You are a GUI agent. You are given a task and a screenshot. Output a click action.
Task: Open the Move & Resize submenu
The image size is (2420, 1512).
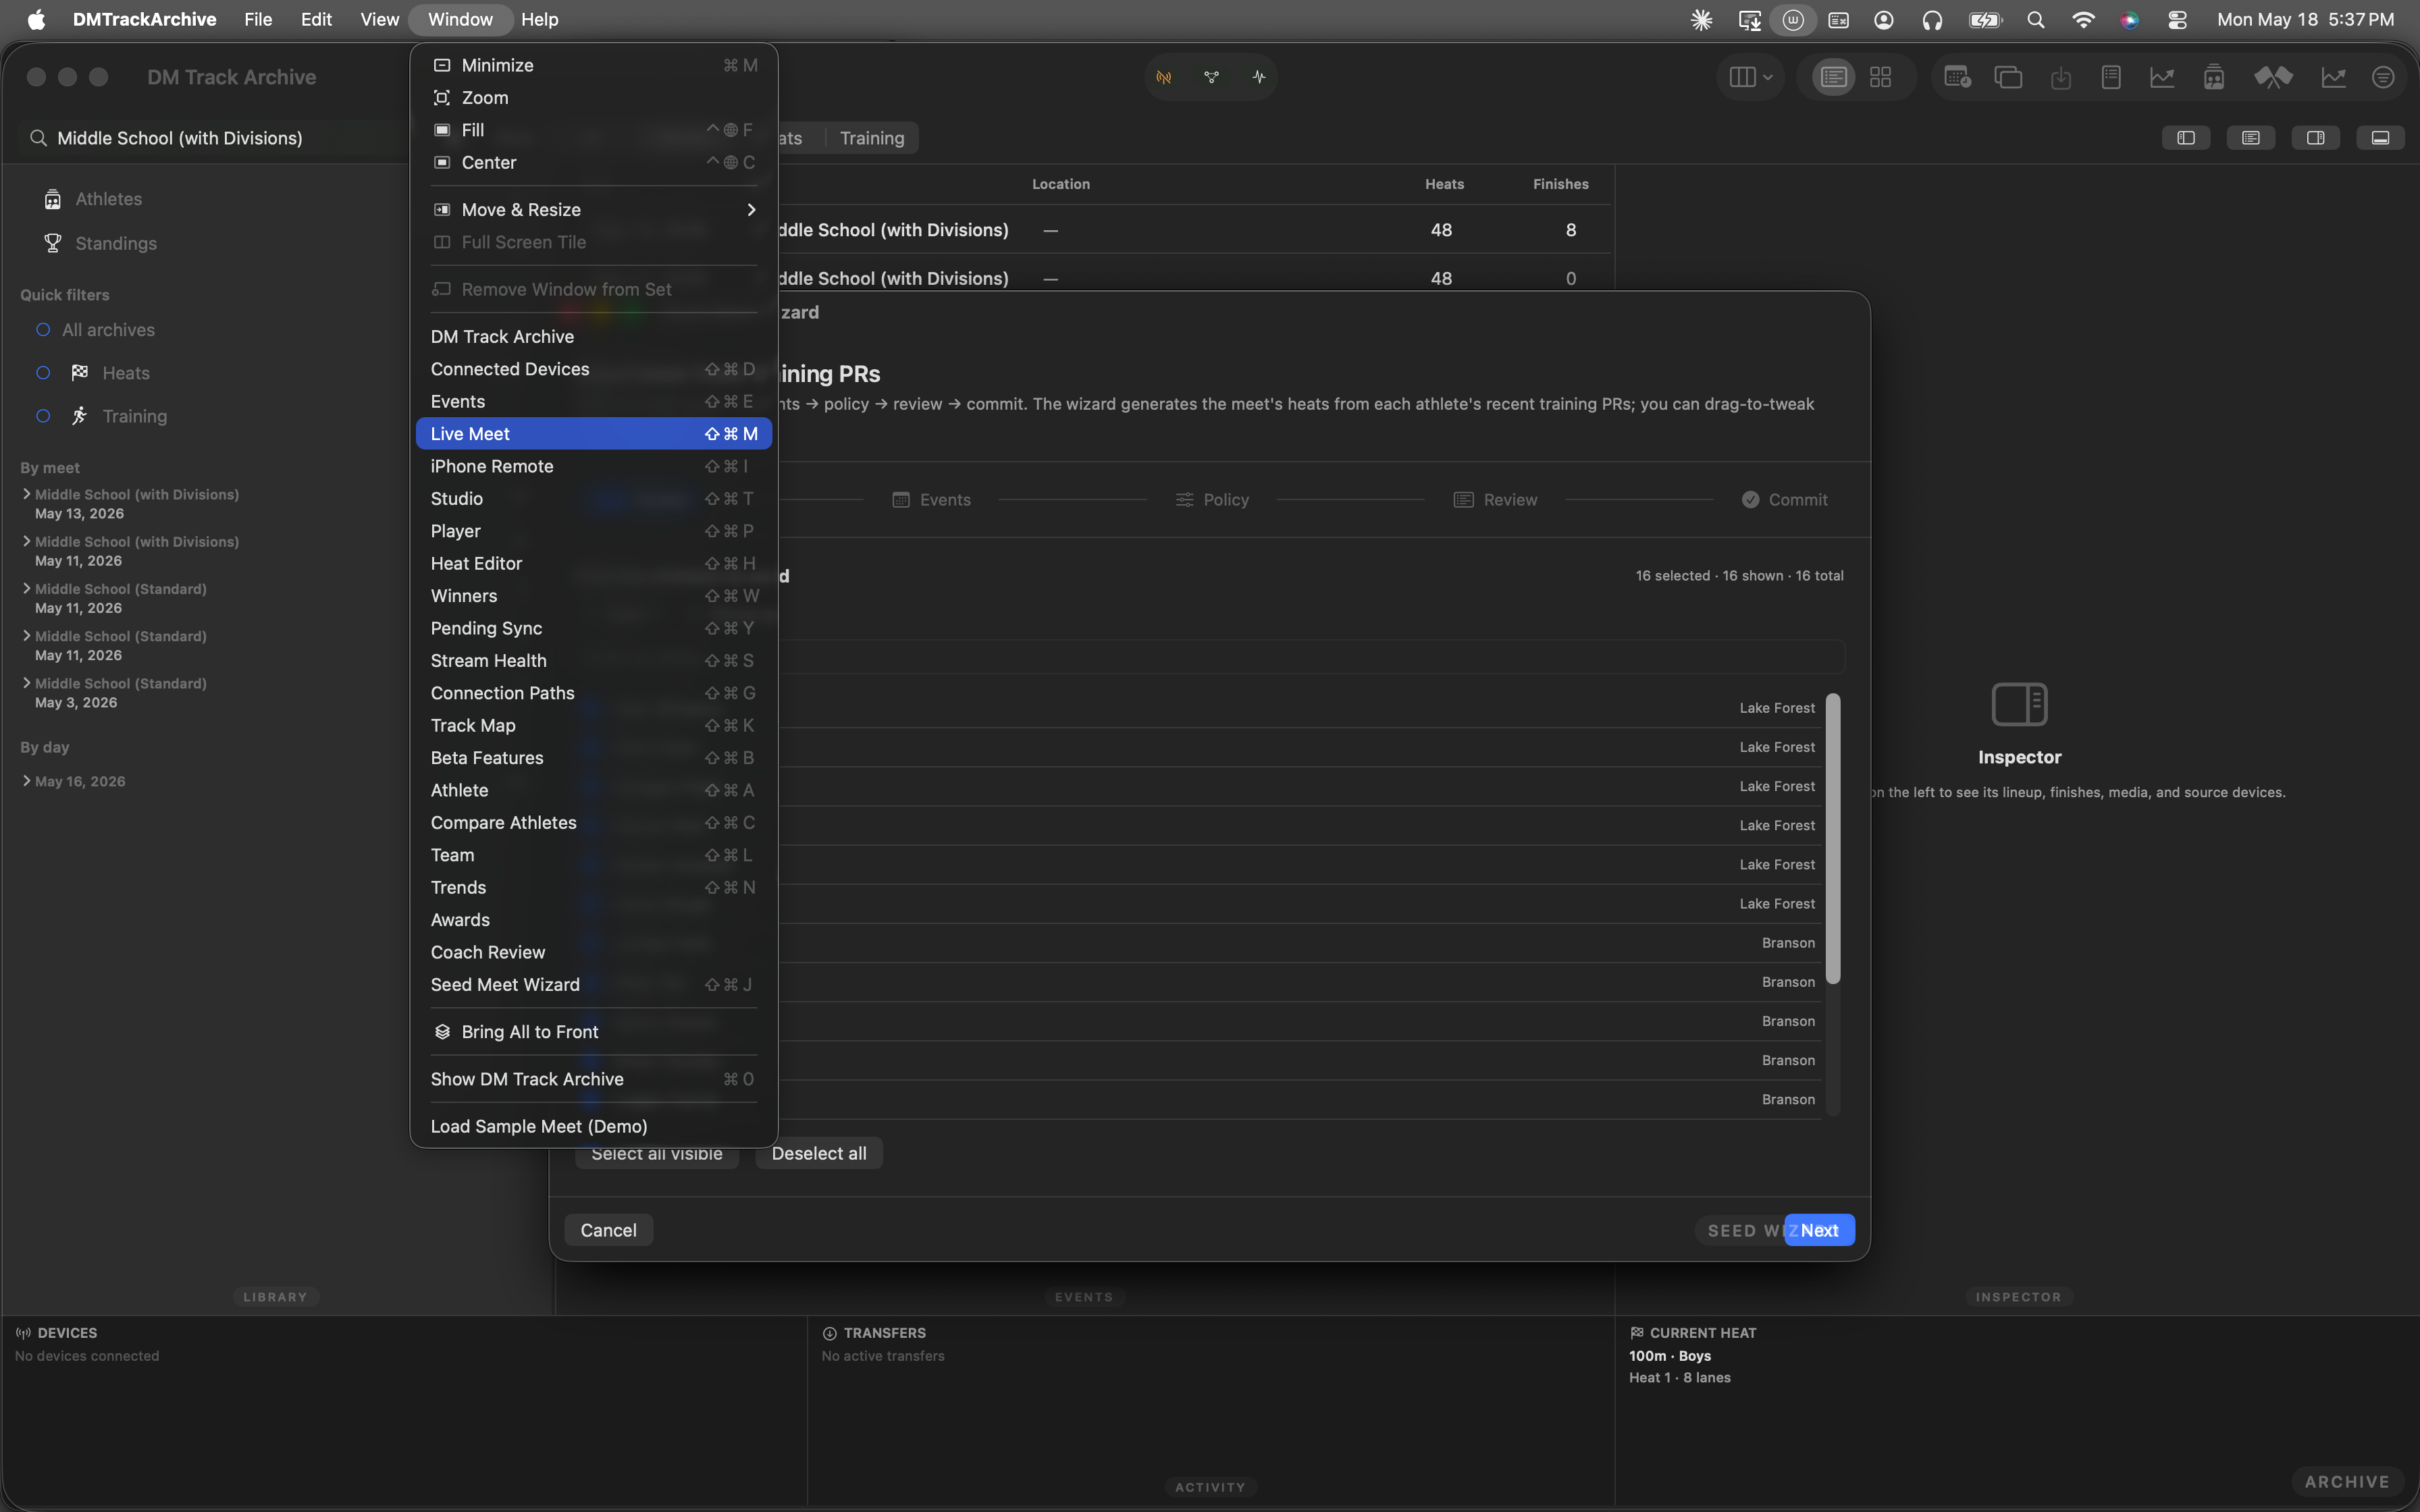pos(594,210)
